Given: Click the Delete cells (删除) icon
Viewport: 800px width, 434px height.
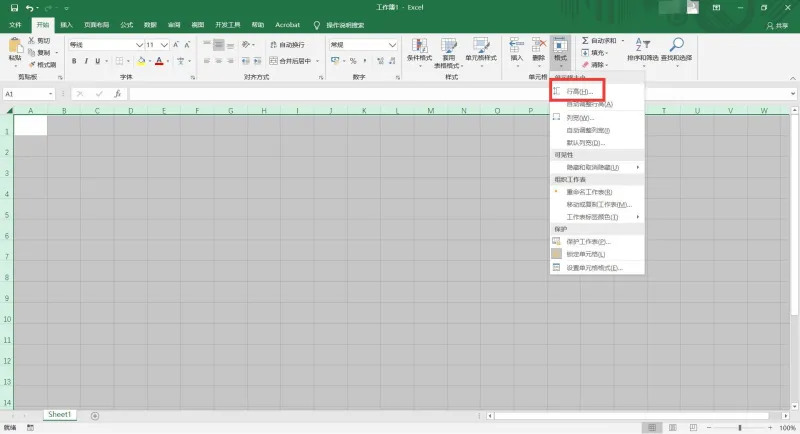Looking at the screenshot, I should [539, 45].
